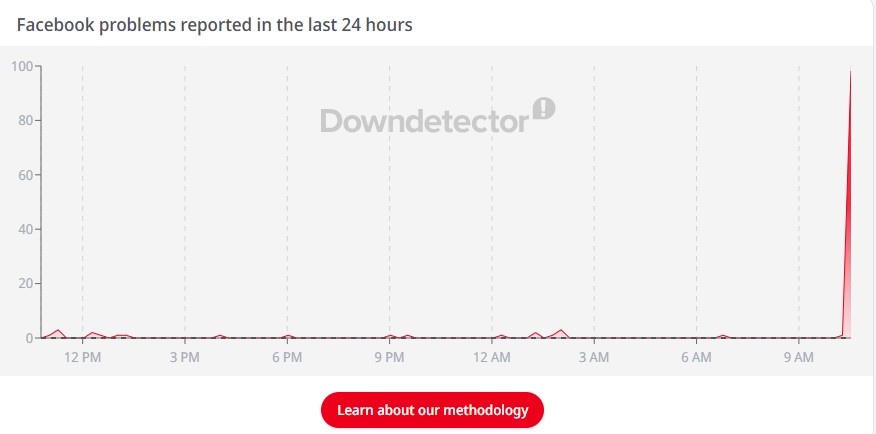Click the 6 AM time axis label
Viewport: 876px width, 434px height.
[x=696, y=357]
